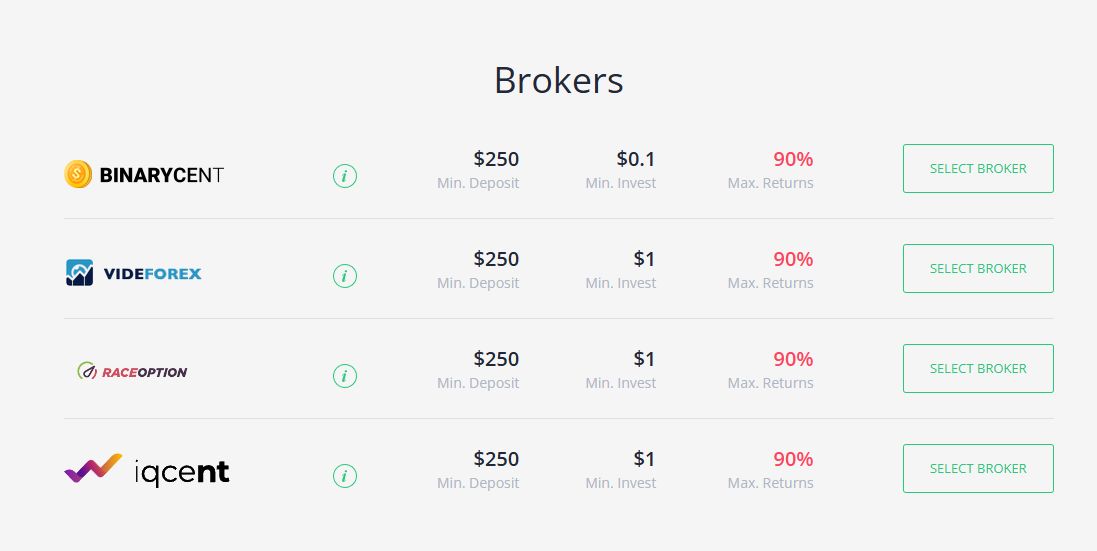1097x551 pixels.
Task: Click BinaryCent's $0.1 minimum invest value
Action: (x=636, y=159)
